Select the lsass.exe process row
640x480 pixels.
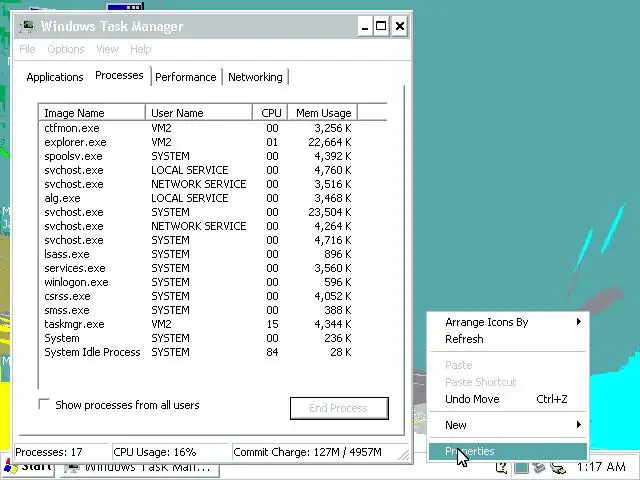coord(198,254)
